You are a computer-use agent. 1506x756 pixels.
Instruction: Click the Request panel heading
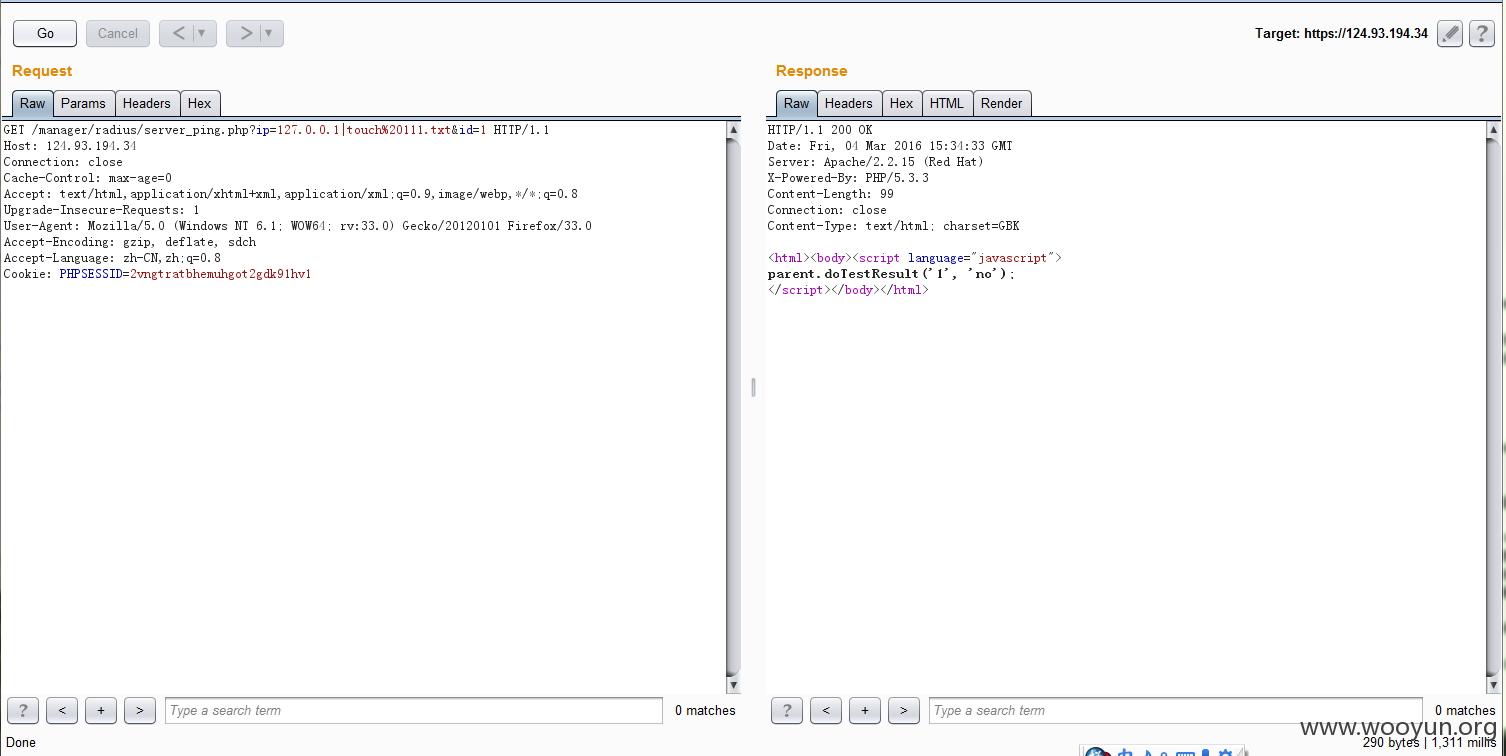42,71
